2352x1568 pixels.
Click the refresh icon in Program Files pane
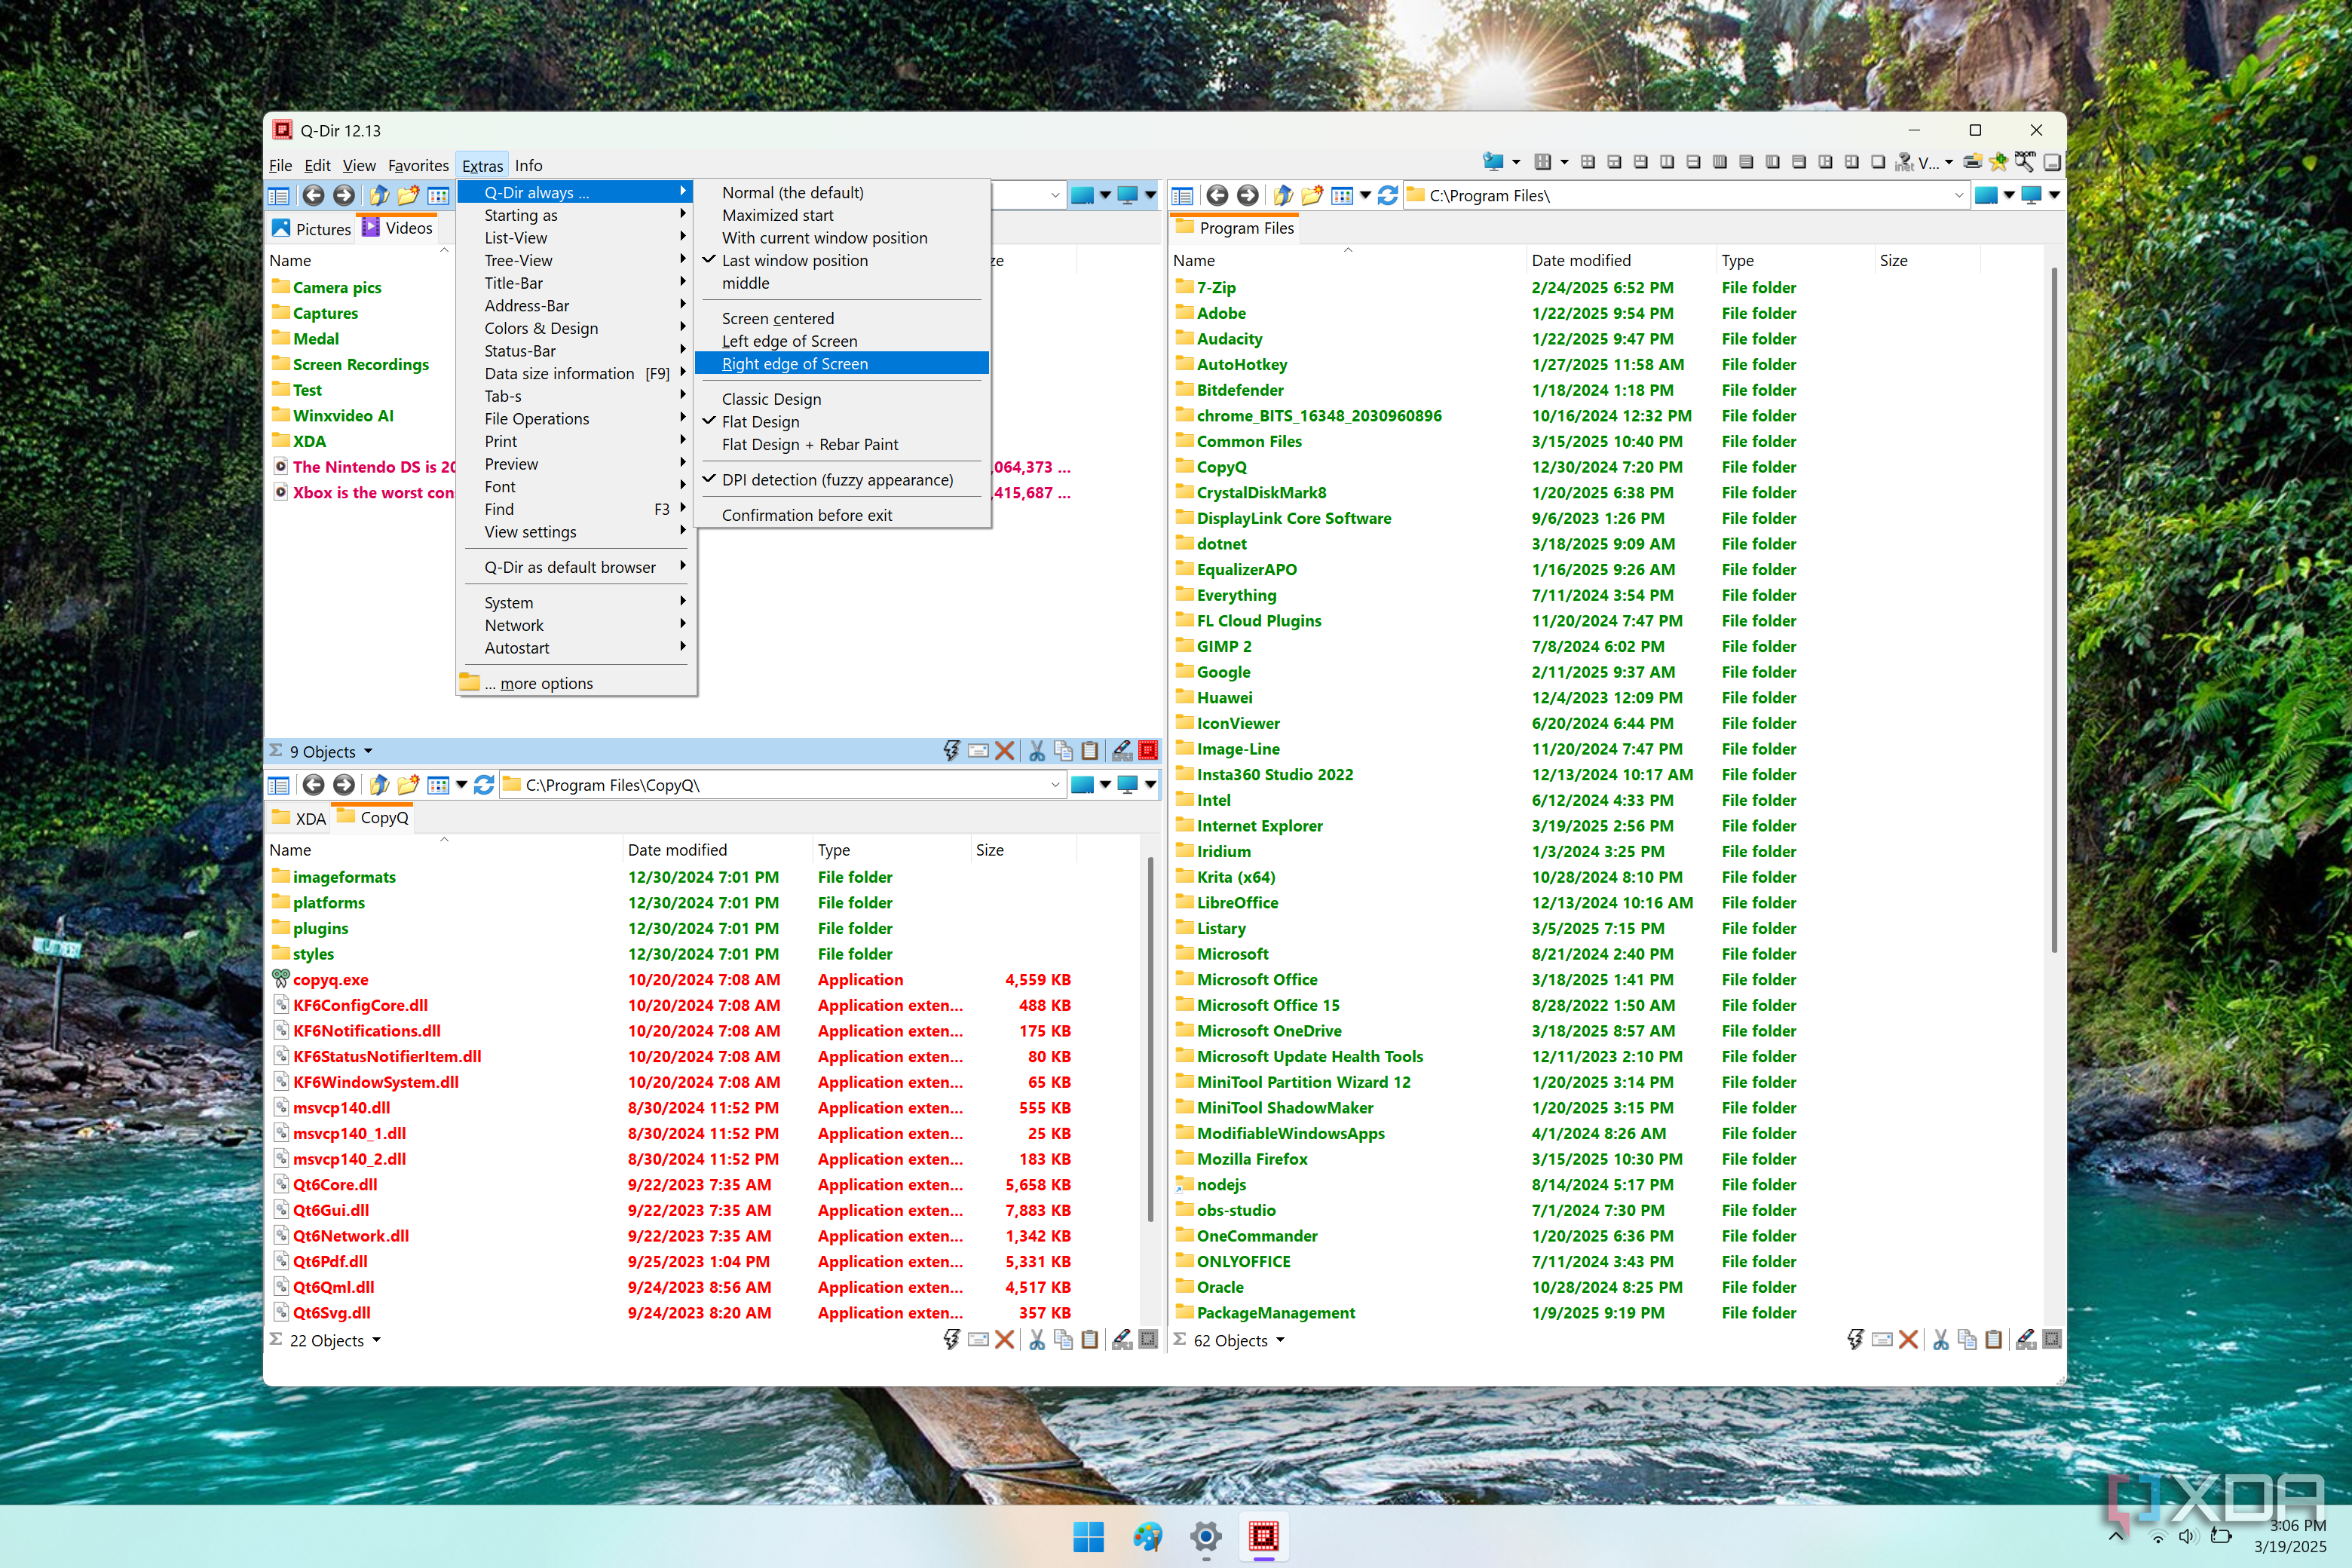coord(1387,196)
